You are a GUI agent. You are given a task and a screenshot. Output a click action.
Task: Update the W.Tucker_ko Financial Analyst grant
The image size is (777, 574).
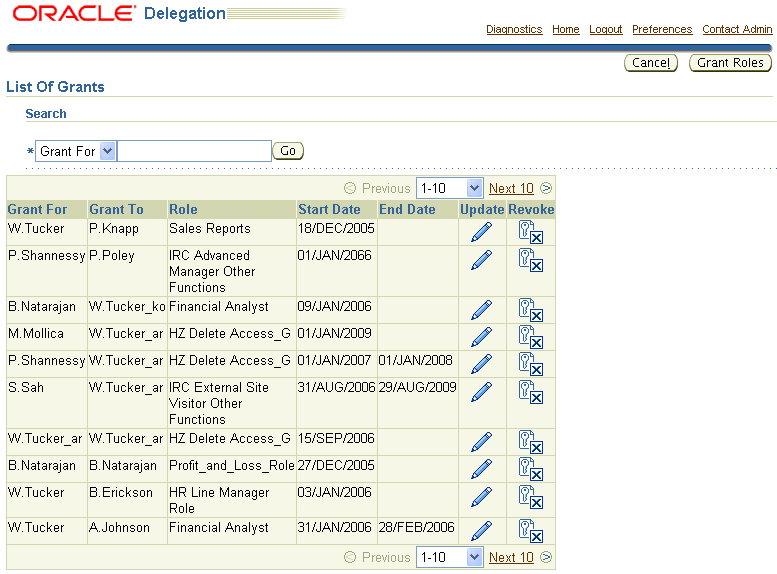click(481, 310)
